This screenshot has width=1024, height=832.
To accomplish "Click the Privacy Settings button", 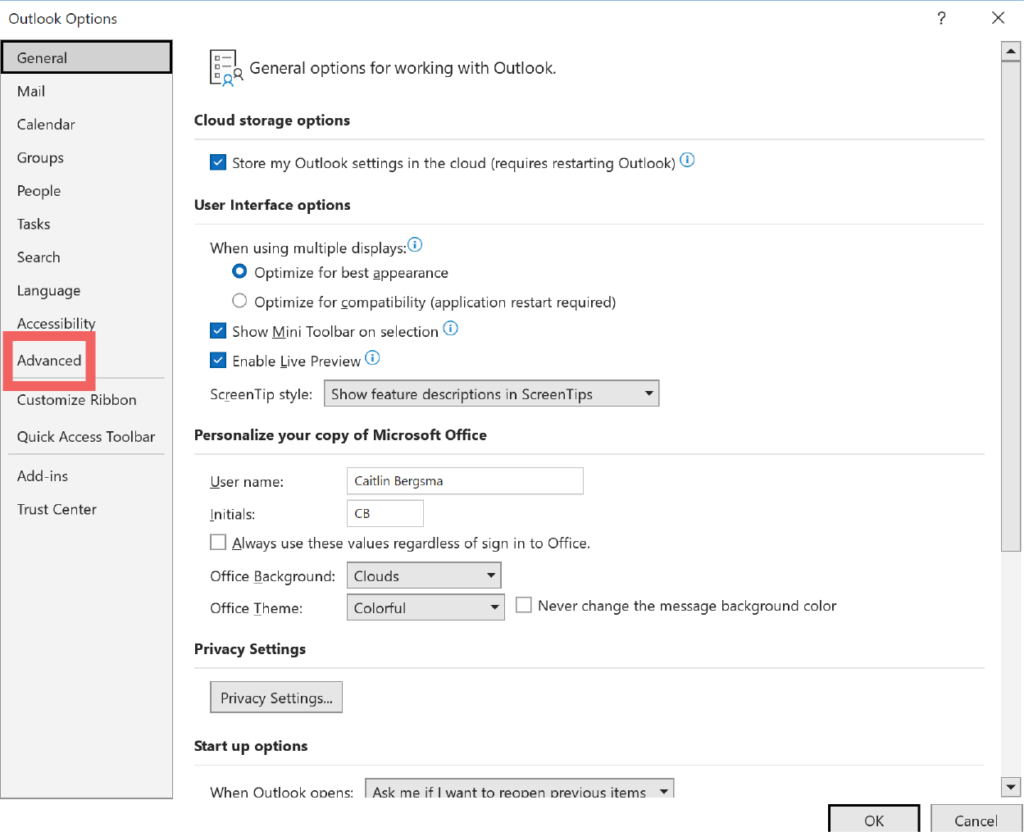I will click(x=276, y=697).
